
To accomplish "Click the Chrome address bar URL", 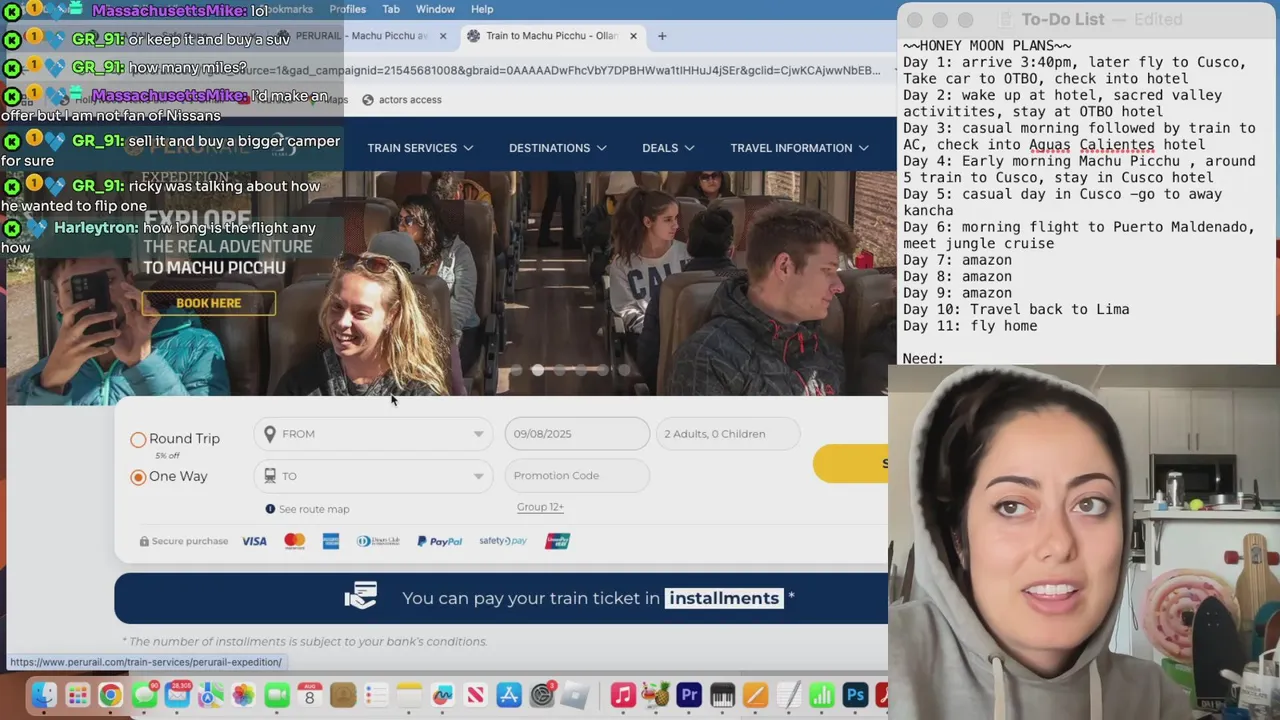I will (560, 71).
